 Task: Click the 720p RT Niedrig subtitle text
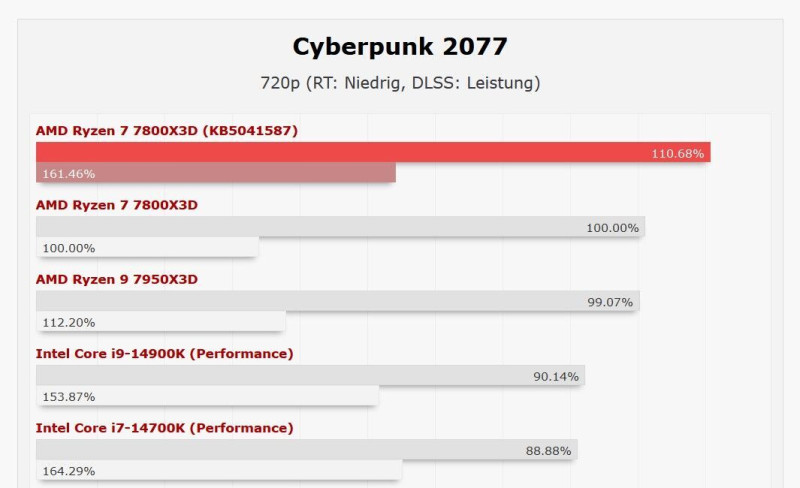point(400,83)
